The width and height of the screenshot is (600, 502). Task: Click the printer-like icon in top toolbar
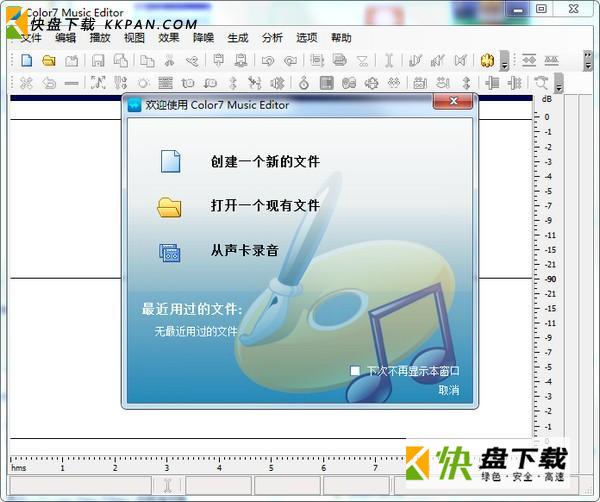(x=339, y=60)
